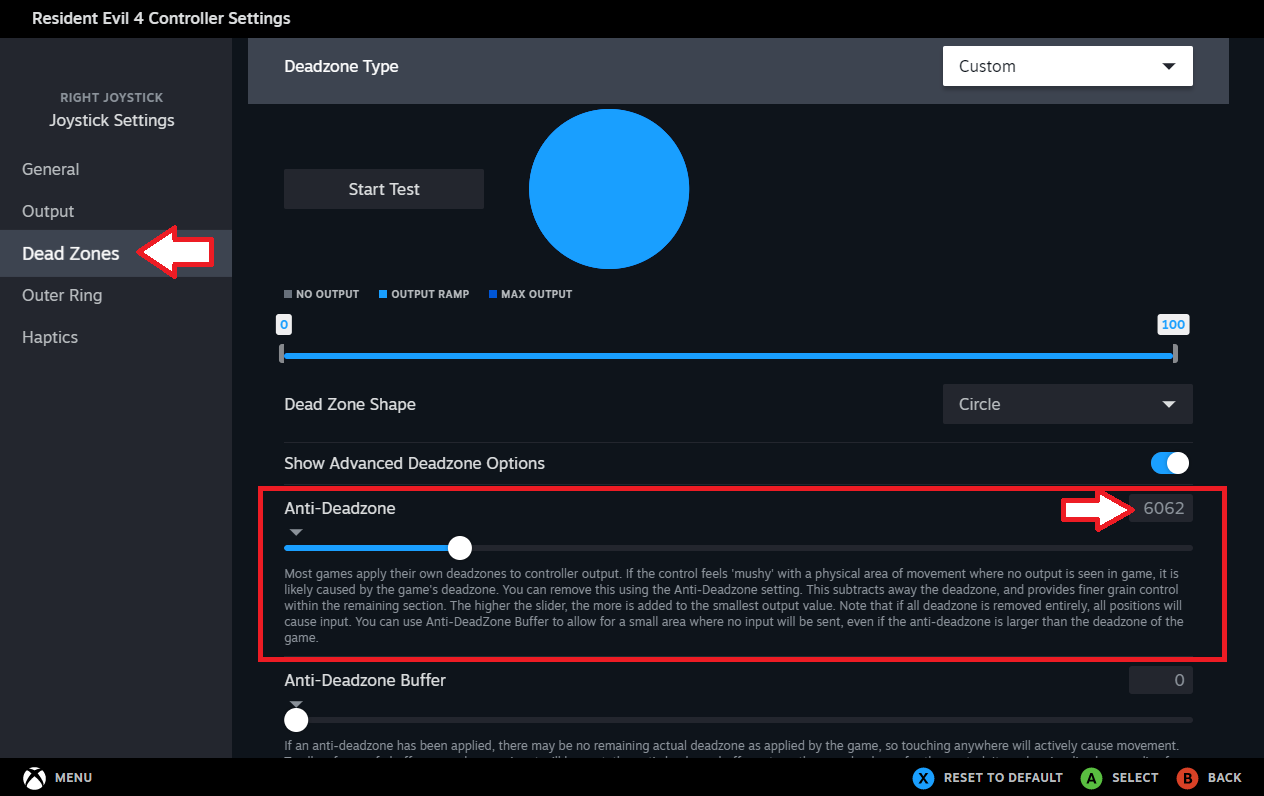The width and height of the screenshot is (1264, 796).
Task: Click the Joystick Settings heading
Action: [x=112, y=120]
